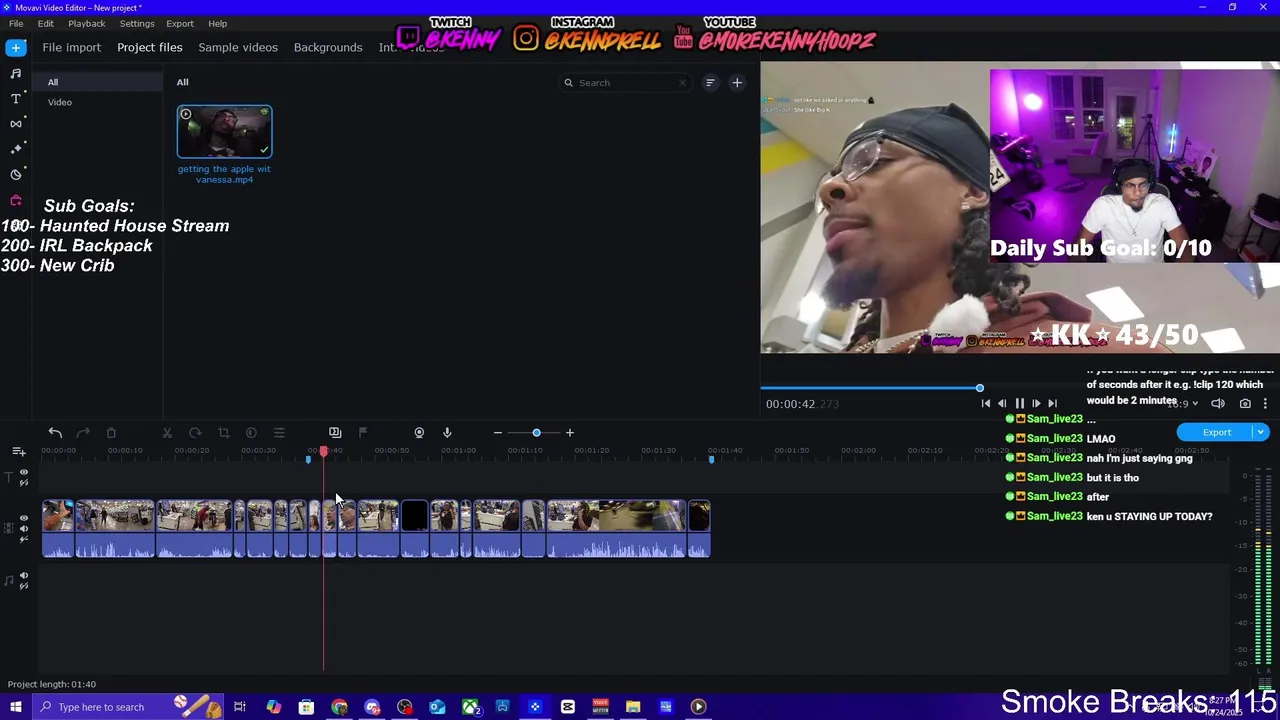Viewport: 1280px width, 720px height.
Task: Open the Edit menu
Action: 46,23
